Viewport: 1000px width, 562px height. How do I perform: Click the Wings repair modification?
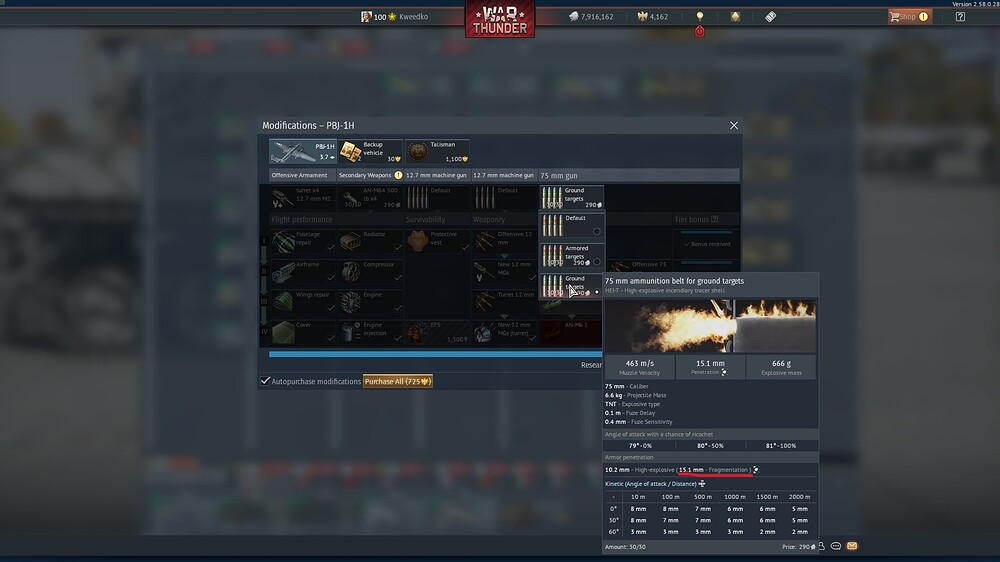click(x=302, y=302)
